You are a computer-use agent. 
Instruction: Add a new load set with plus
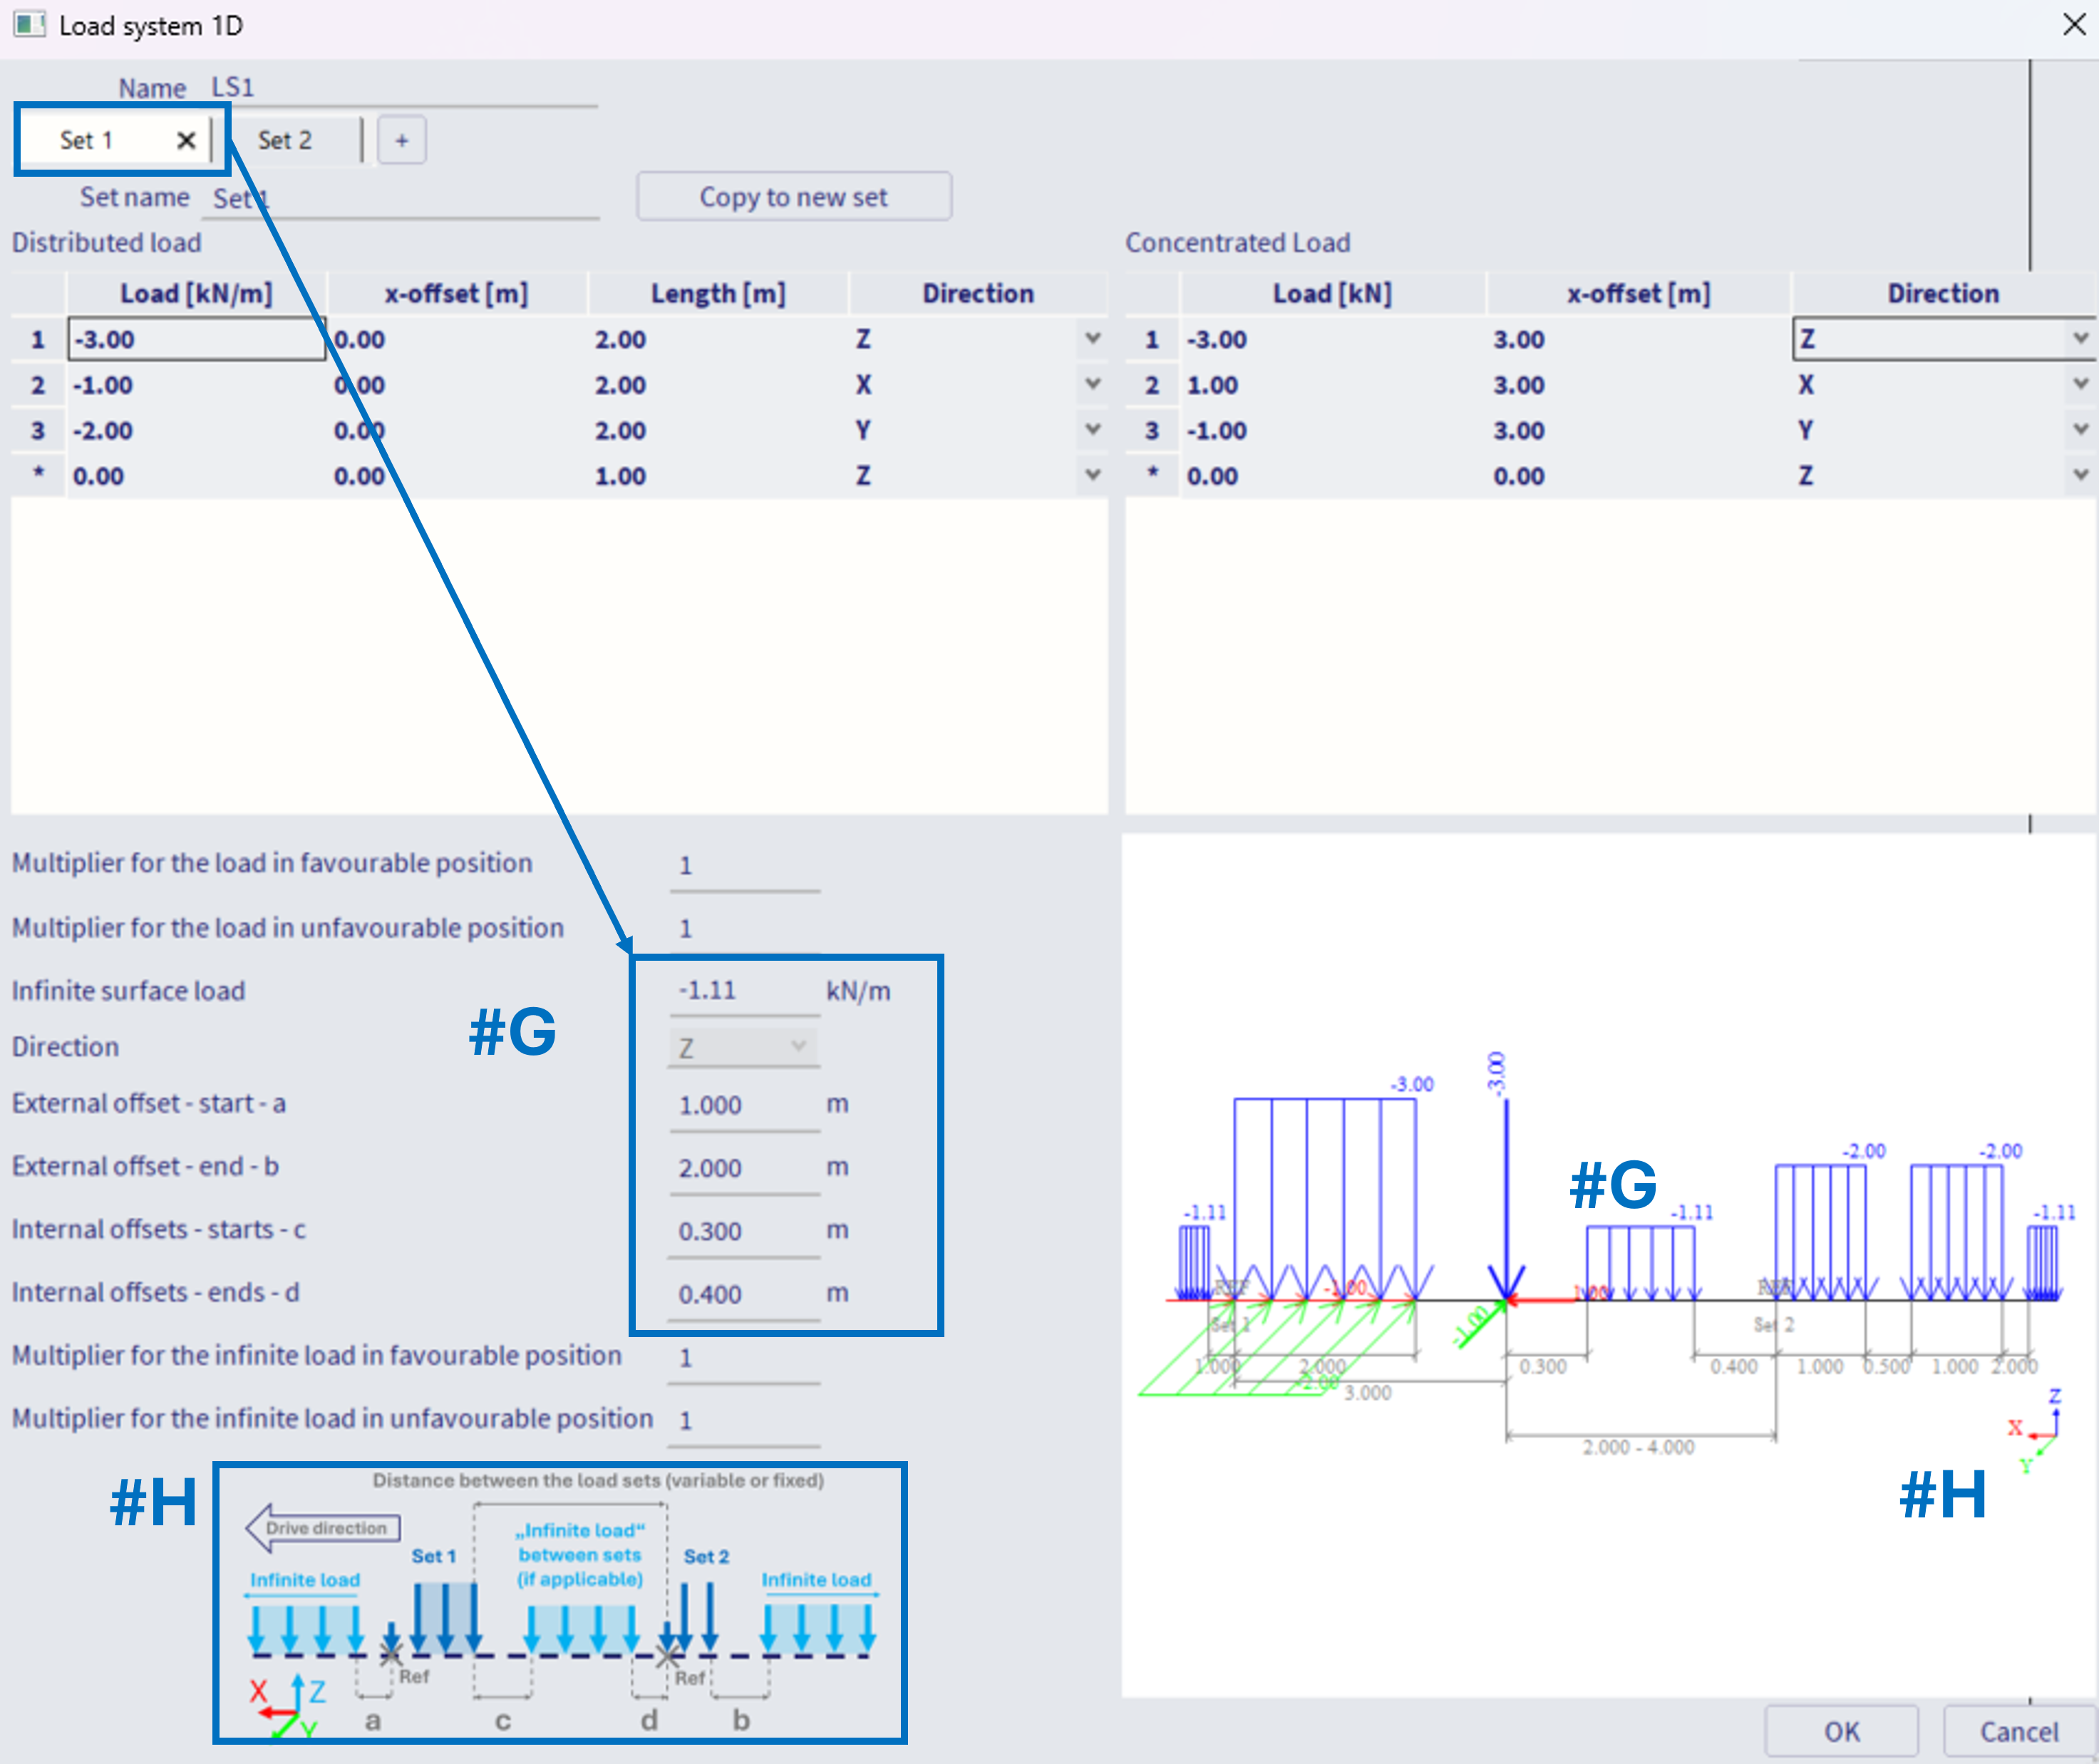[402, 141]
